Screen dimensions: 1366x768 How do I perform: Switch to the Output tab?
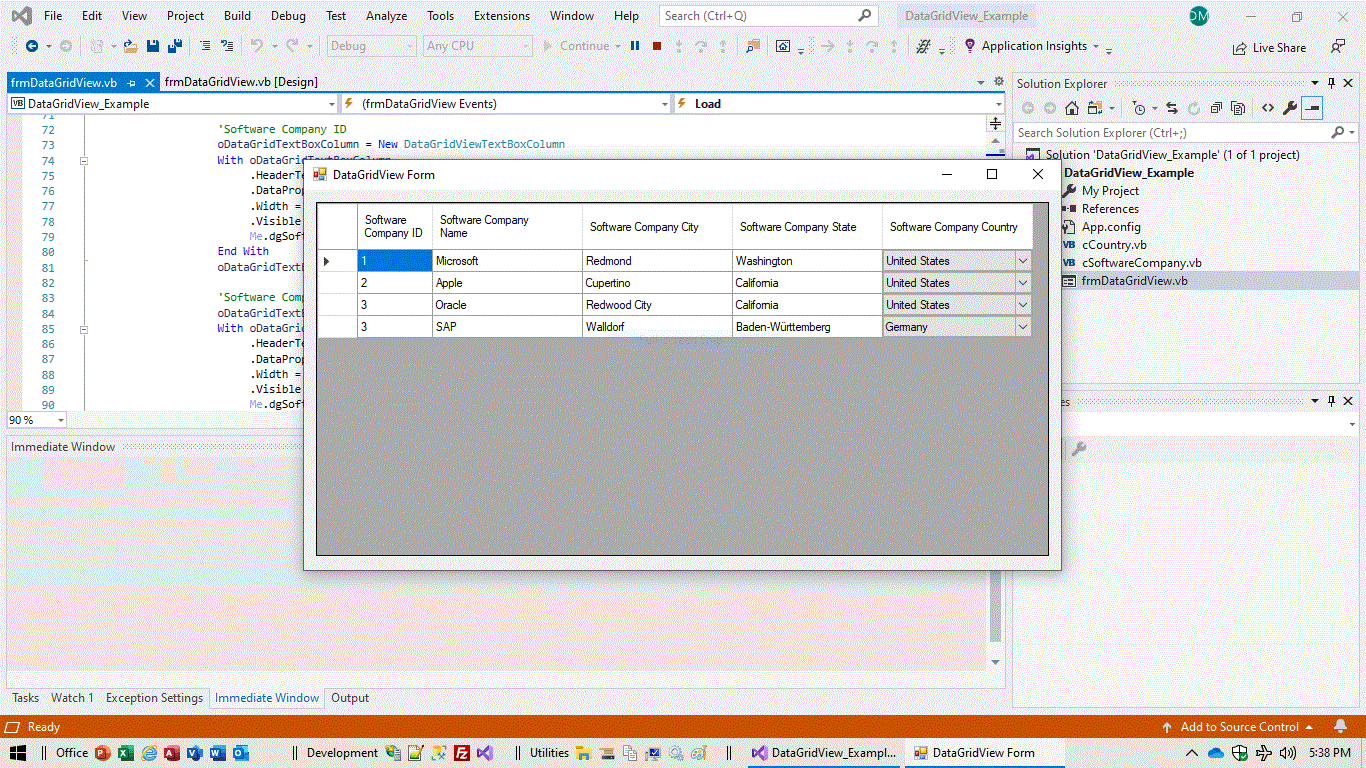(349, 698)
